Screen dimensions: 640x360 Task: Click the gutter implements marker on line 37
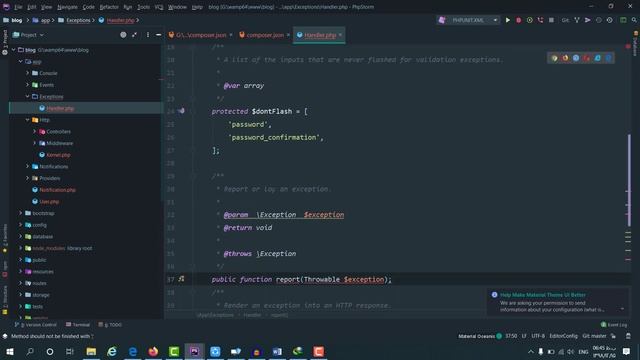[x=181, y=279]
